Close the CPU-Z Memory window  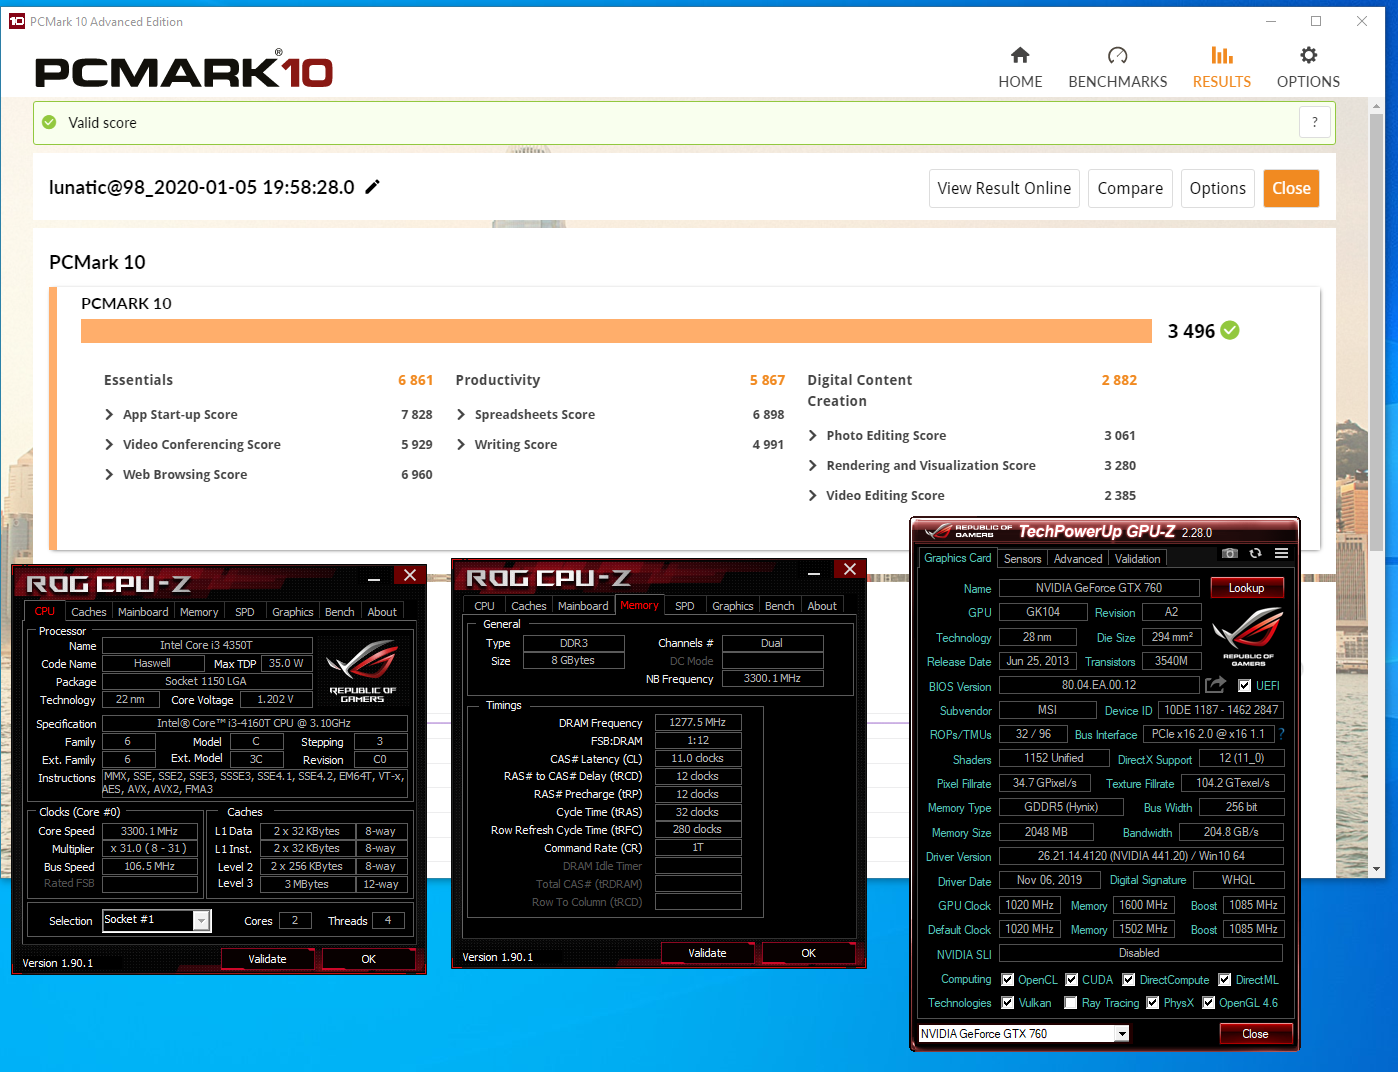850,569
